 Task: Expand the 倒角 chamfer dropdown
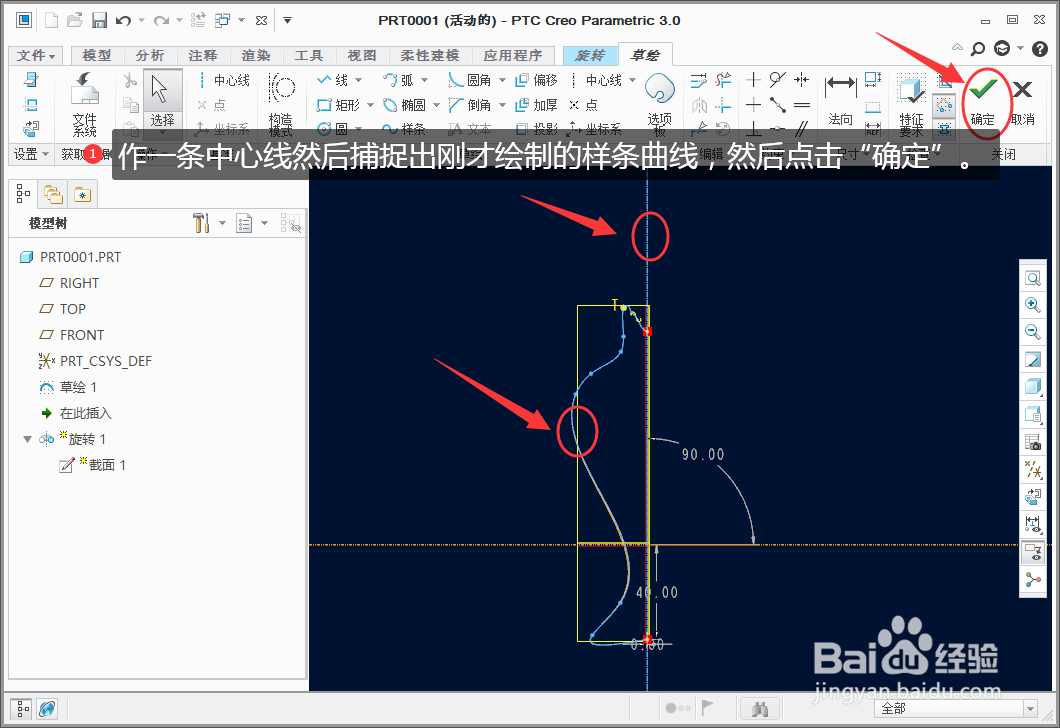coord(502,105)
